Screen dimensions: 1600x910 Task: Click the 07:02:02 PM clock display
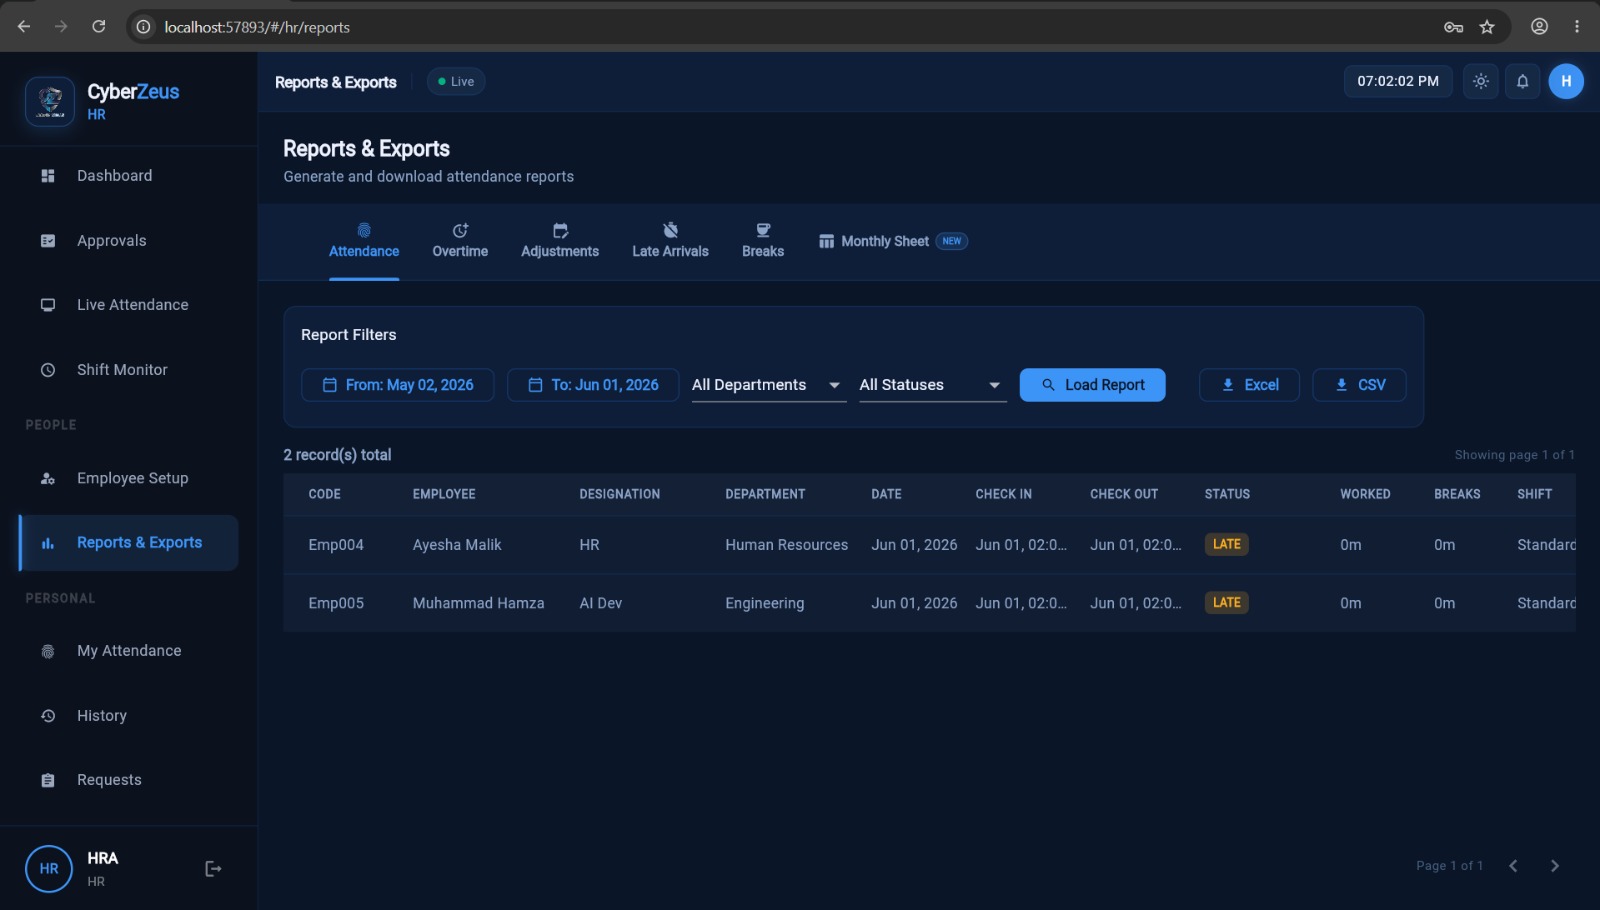[x=1398, y=81]
